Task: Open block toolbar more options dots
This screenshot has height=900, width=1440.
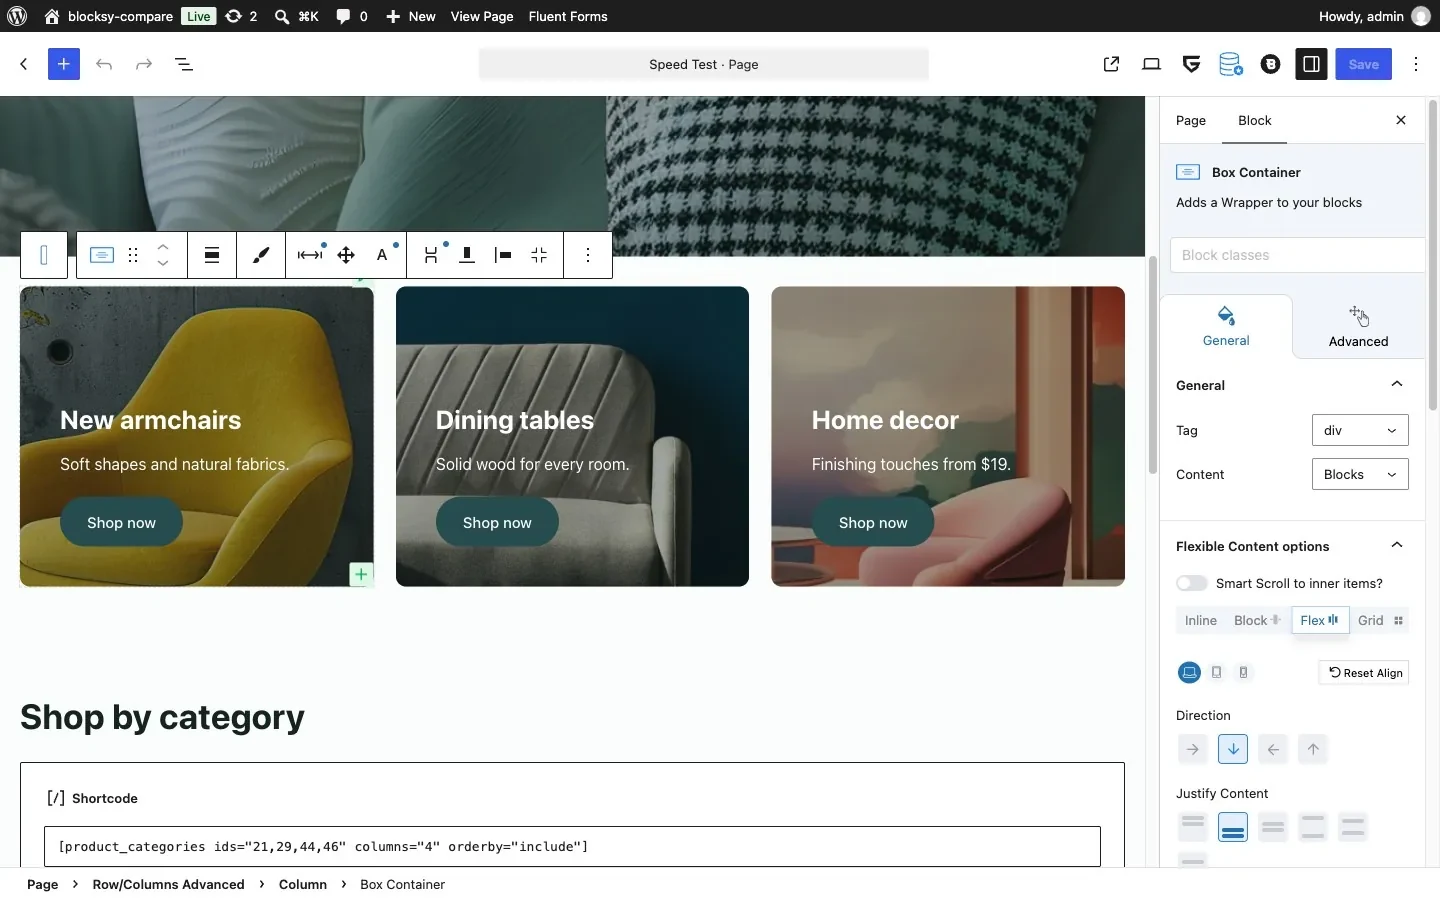Action: coord(589,256)
